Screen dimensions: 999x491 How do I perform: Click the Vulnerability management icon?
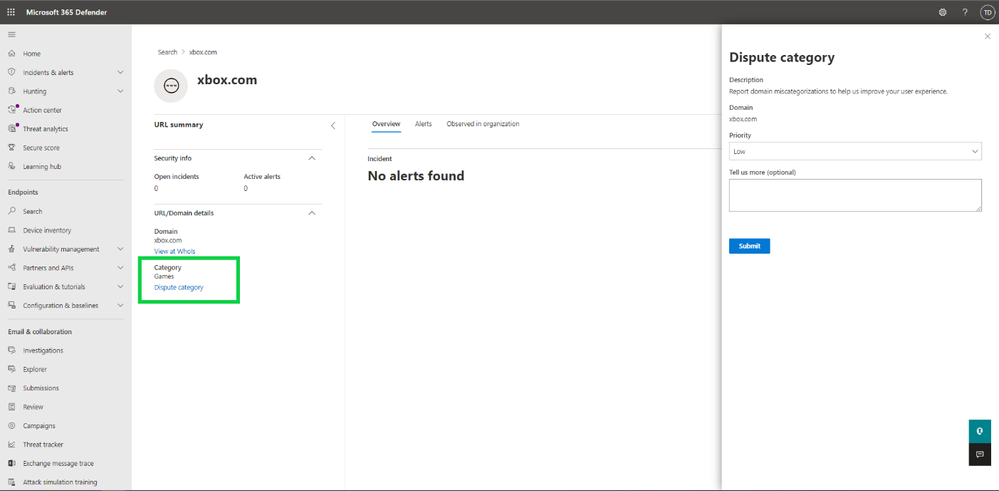tap(11, 249)
